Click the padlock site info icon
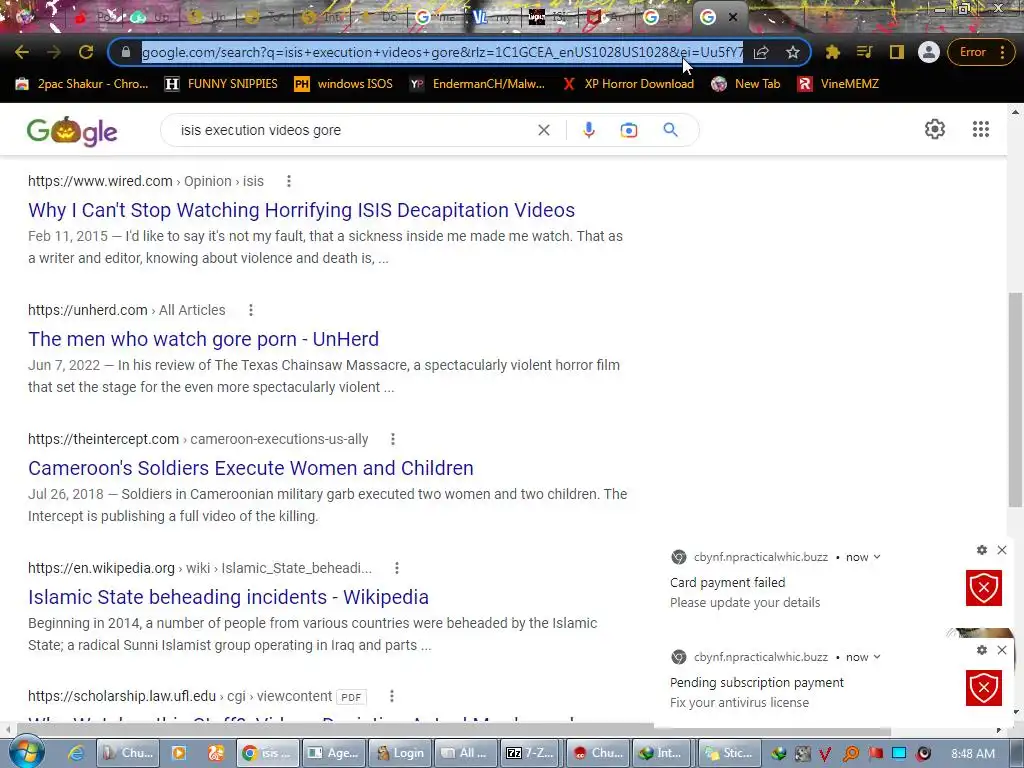Image resolution: width=1024 pixels, height=768 pixels. point(126,52)
